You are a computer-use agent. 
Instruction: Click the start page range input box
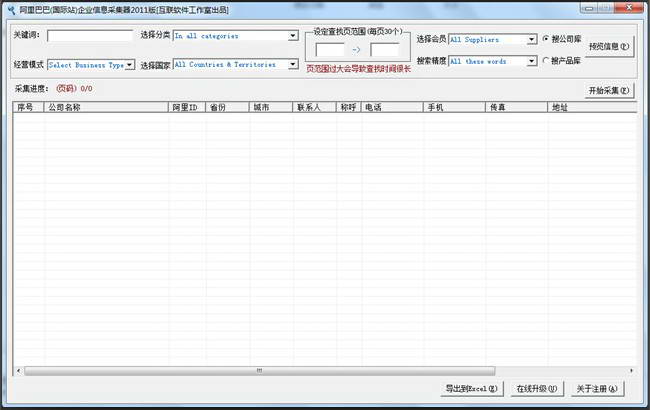click(330, 50)
